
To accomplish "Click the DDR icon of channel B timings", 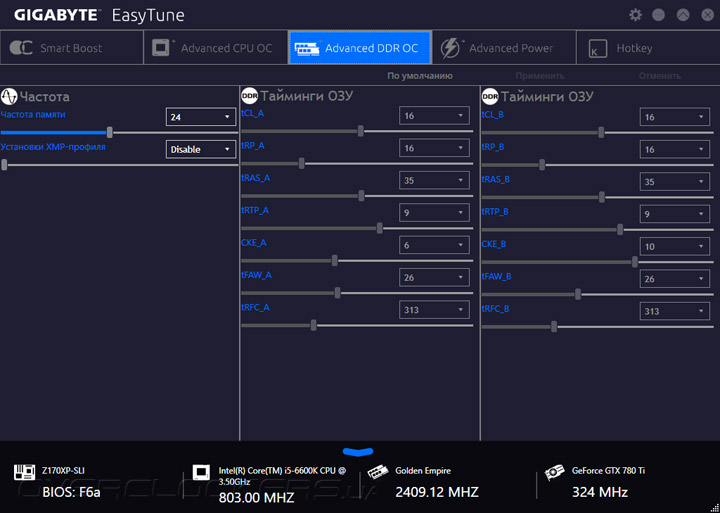I will coord(490,96).
